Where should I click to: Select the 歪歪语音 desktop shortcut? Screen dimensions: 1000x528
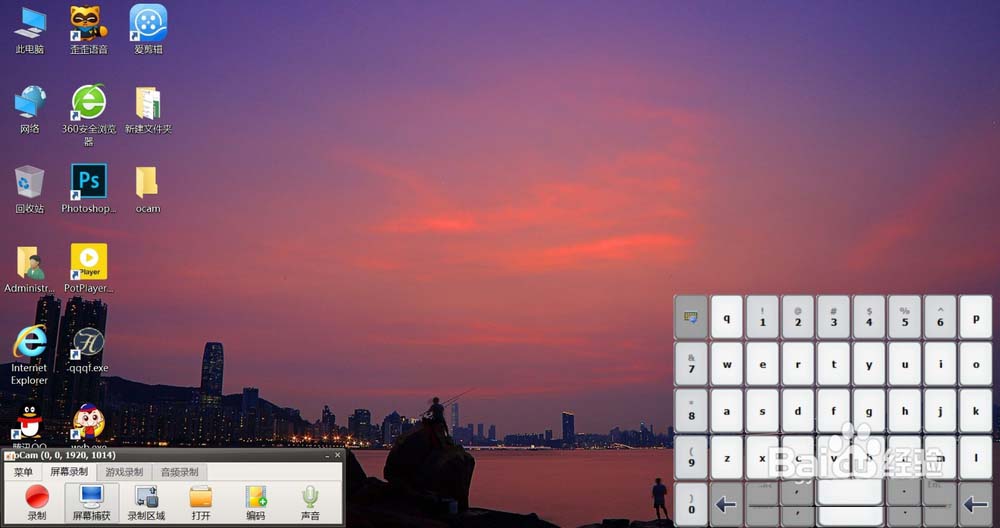point(89,31)
